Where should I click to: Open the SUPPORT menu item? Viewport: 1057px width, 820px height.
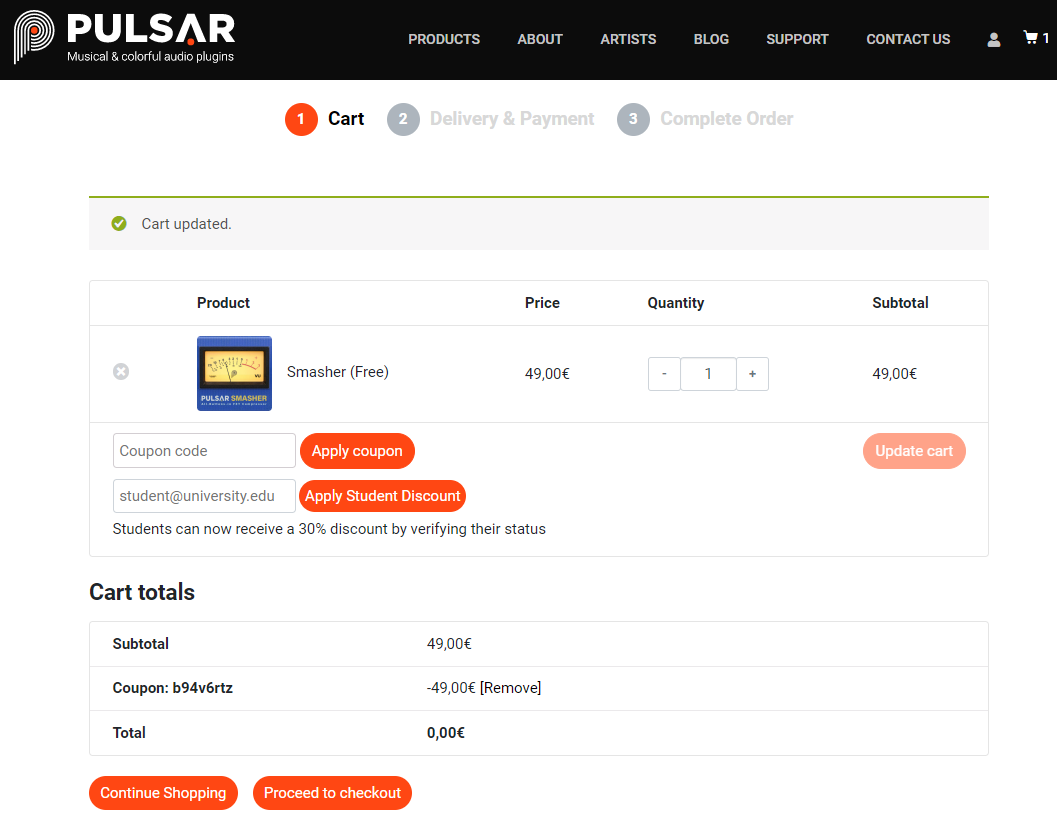click(x=797, y=40)
